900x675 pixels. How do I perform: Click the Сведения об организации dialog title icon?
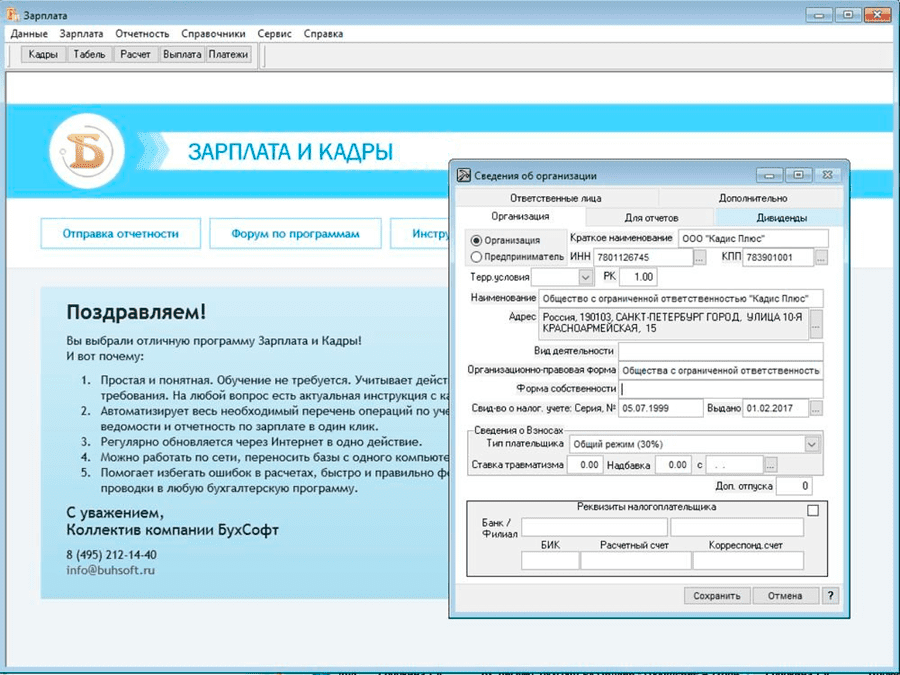[x=463, y=175]
